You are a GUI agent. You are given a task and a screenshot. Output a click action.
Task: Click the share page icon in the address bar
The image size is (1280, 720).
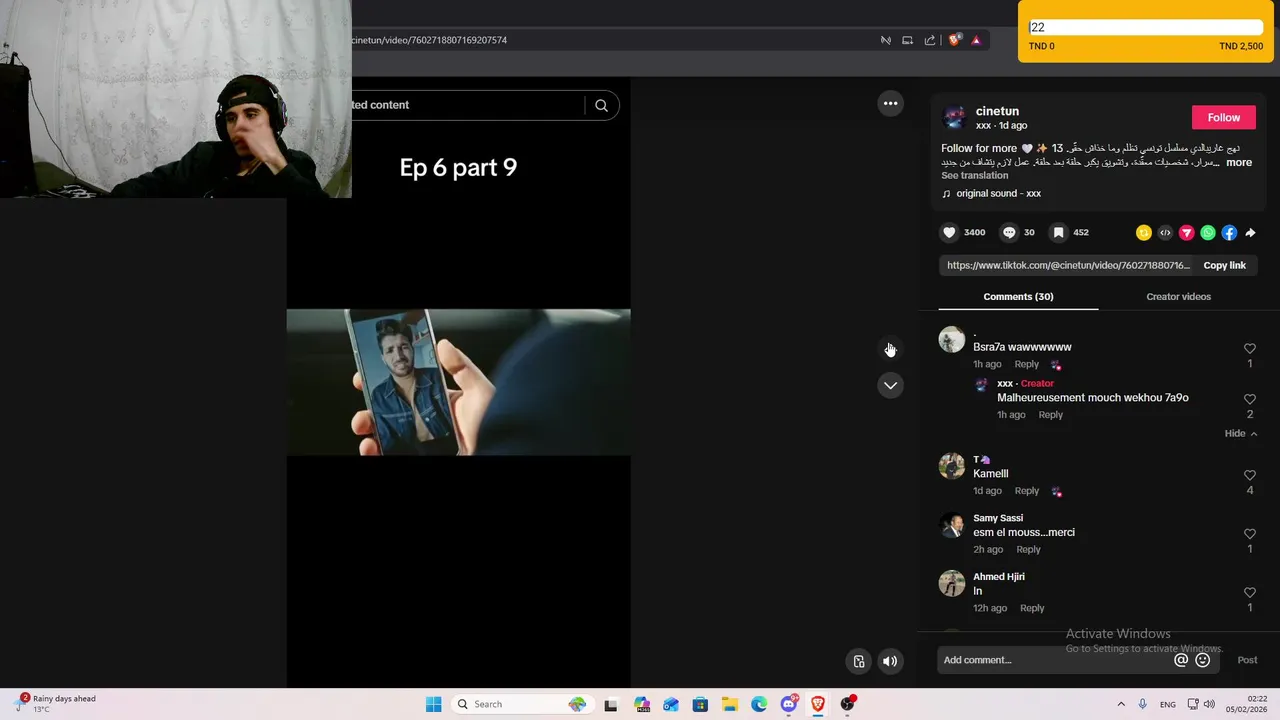click(x=929, y=40)
